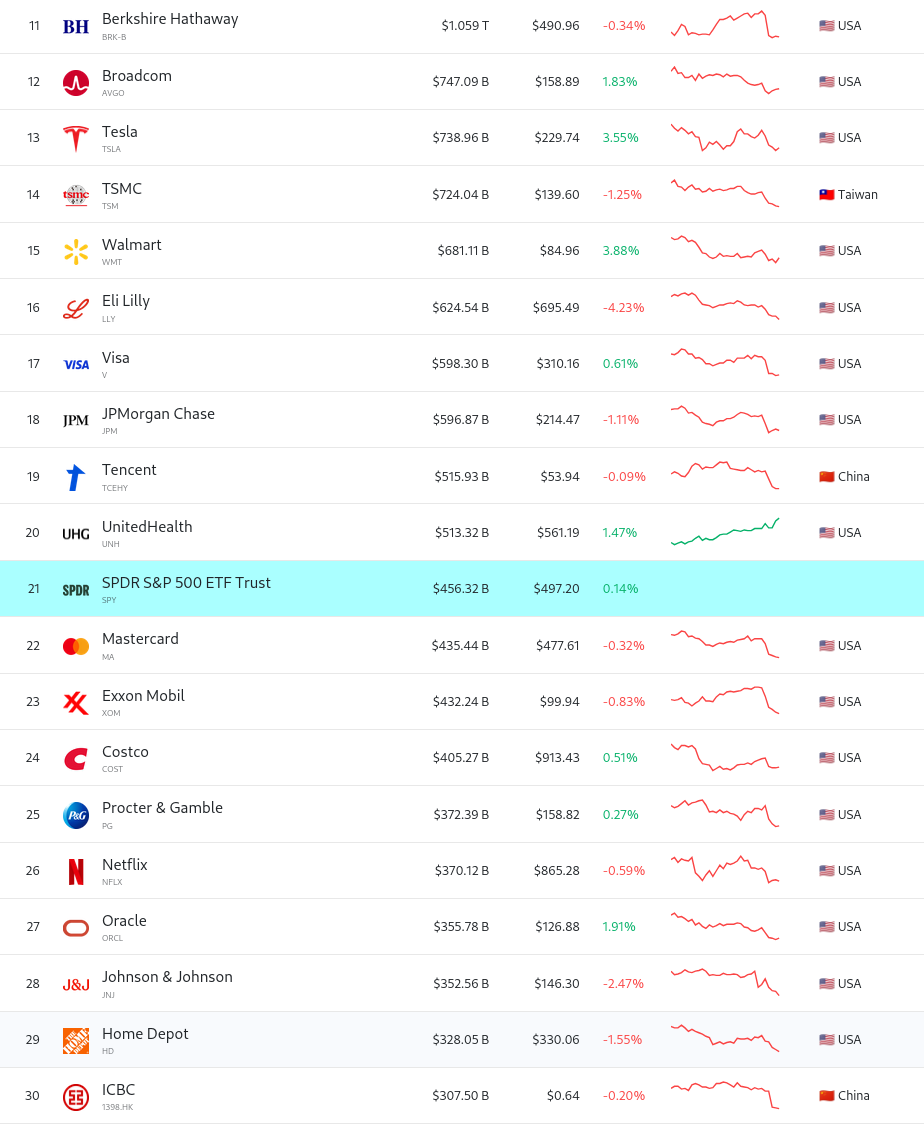Click Tesla's 30-day price sparkline

point(725,137)
